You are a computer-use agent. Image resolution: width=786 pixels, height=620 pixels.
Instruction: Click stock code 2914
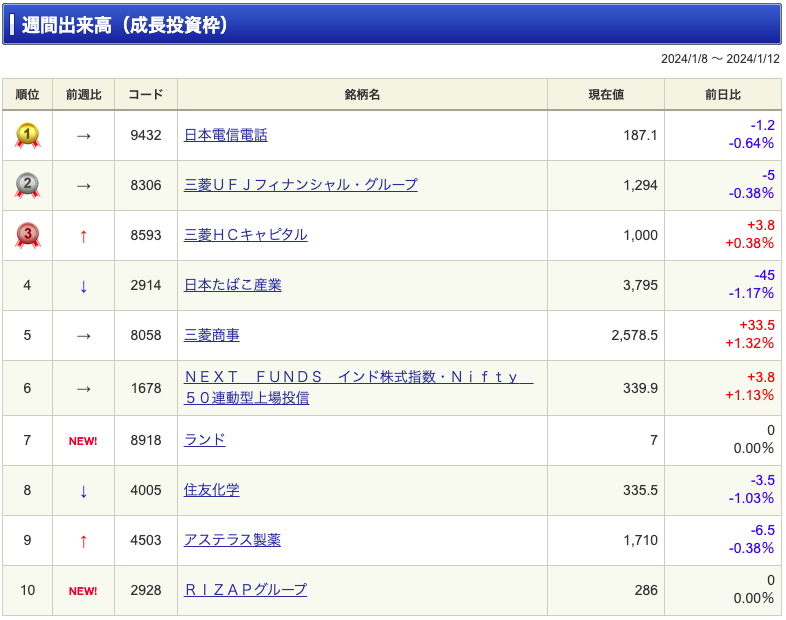146,285
